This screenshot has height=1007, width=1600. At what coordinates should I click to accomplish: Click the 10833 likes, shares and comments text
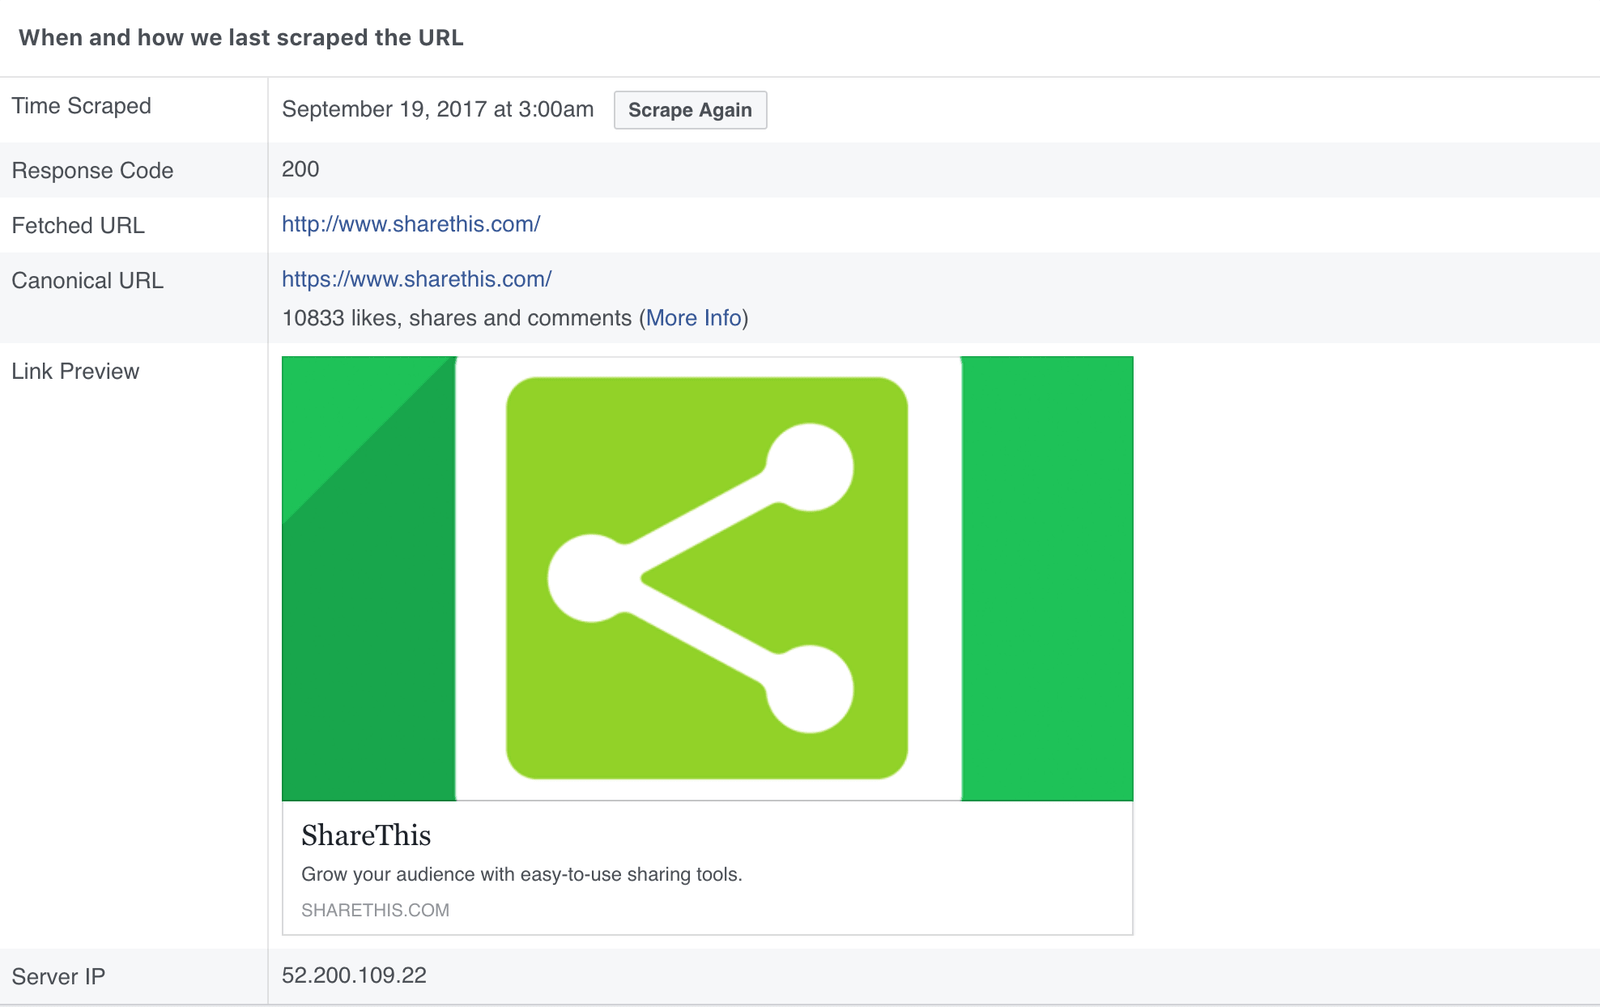(x=457, y=318)
